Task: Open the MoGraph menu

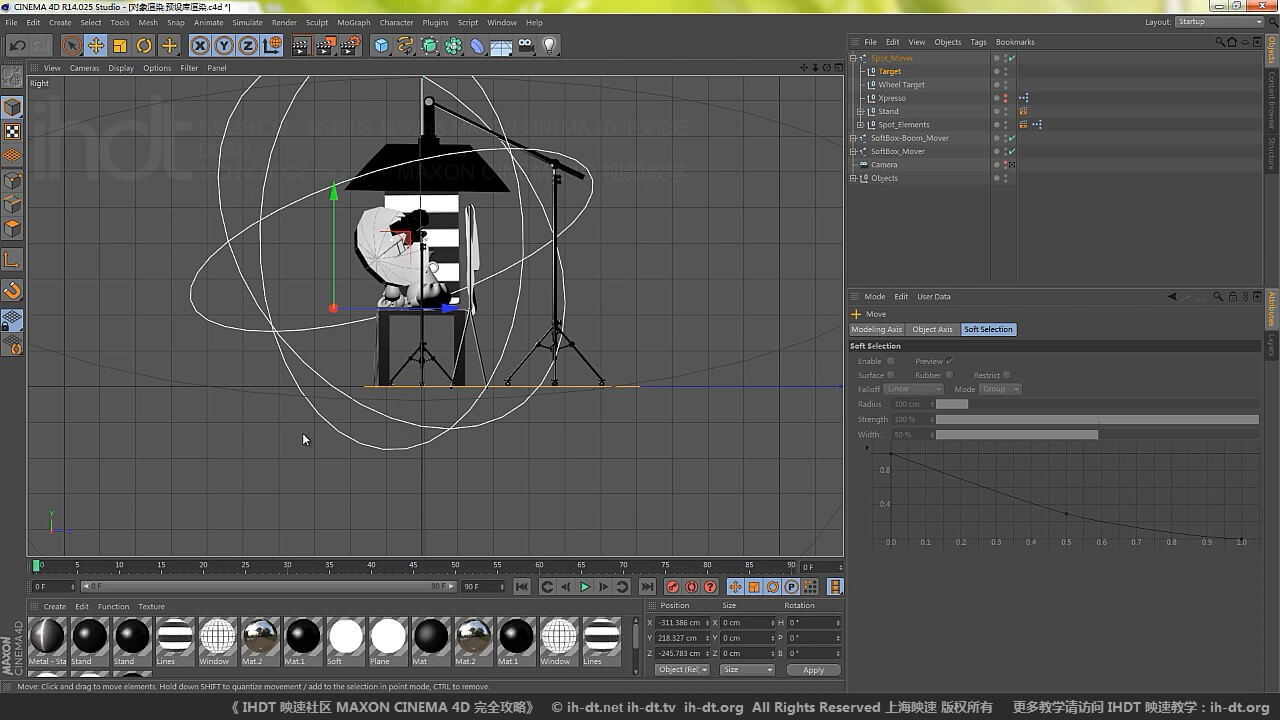Action: (353, 22)
